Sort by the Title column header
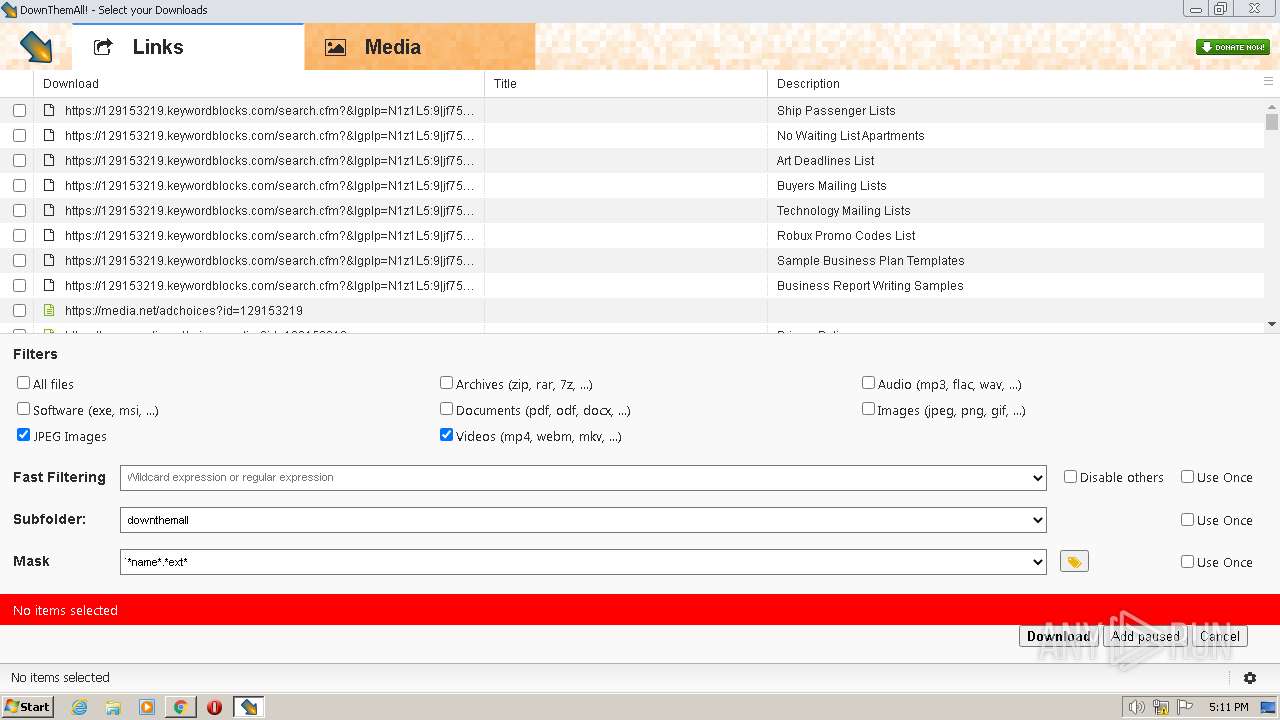 (626, 83)
